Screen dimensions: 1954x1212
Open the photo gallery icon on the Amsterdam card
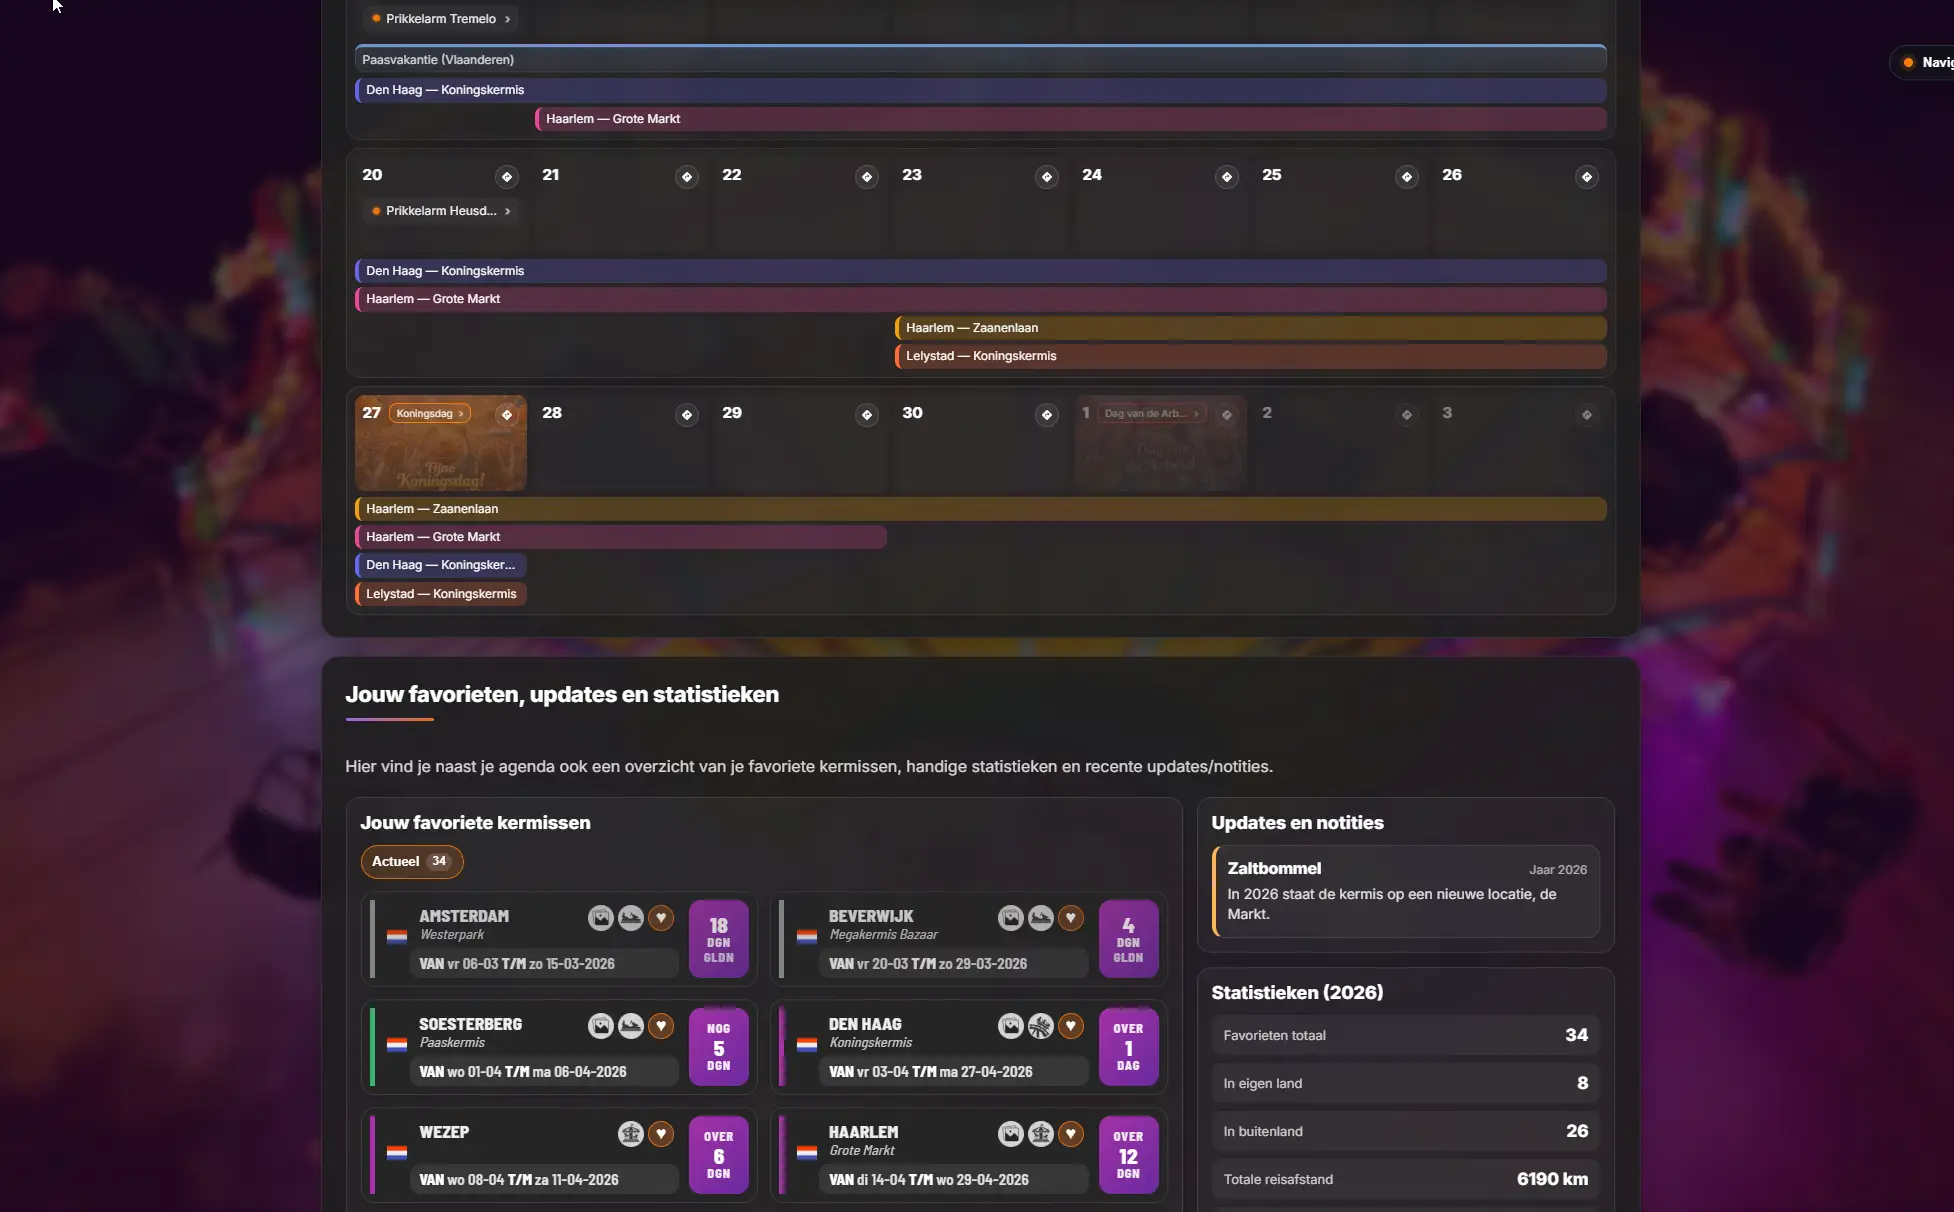600,918
